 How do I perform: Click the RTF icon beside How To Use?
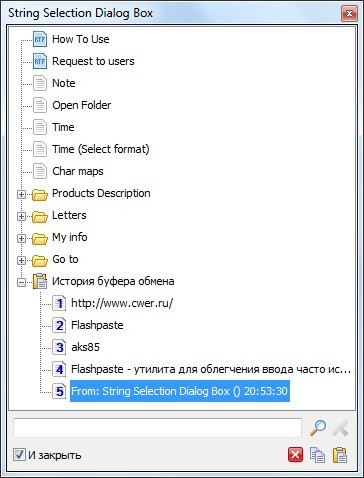click(40, 39)
